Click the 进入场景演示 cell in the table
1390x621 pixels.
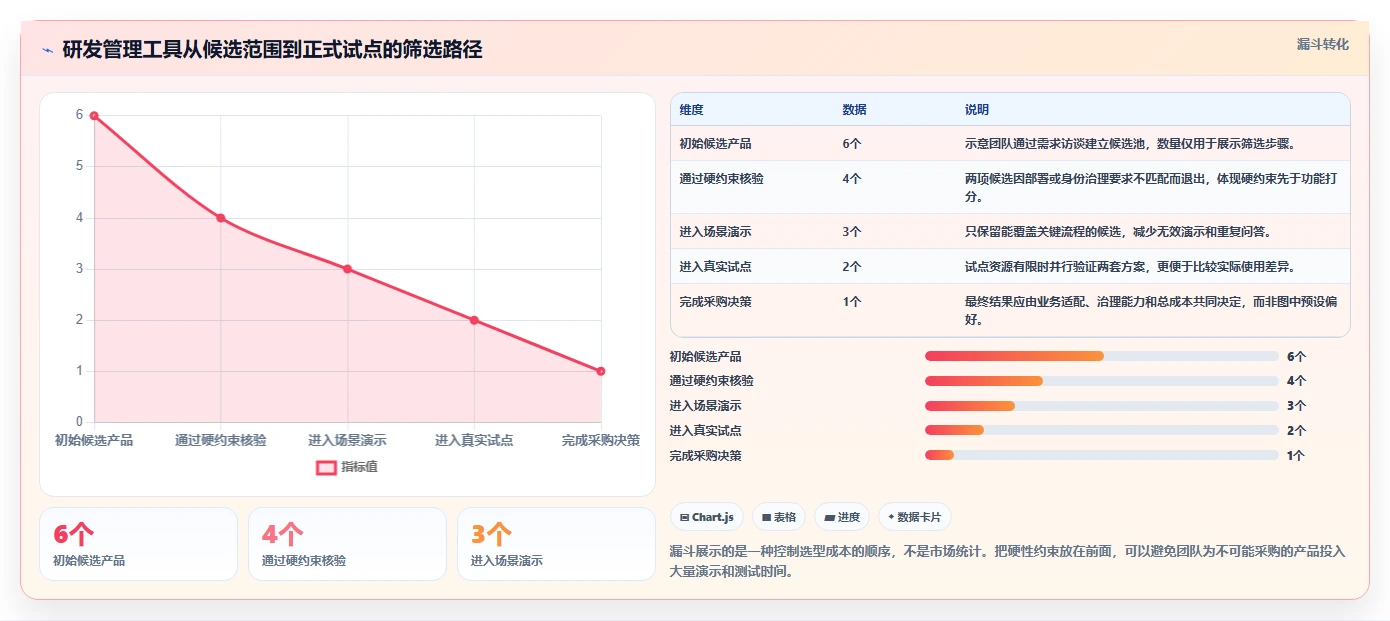tap(716, 232)
